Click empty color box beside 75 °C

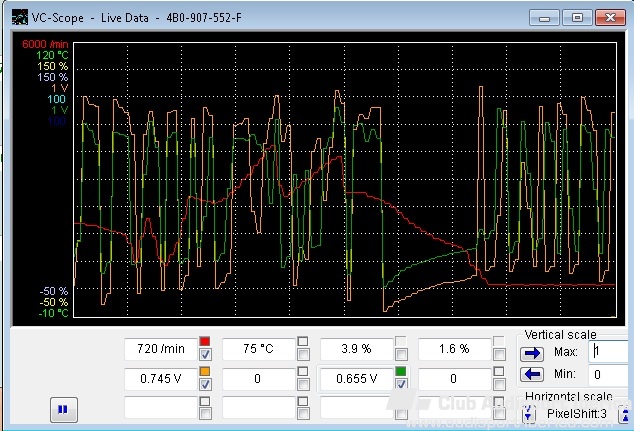click(x=303, y=341)
